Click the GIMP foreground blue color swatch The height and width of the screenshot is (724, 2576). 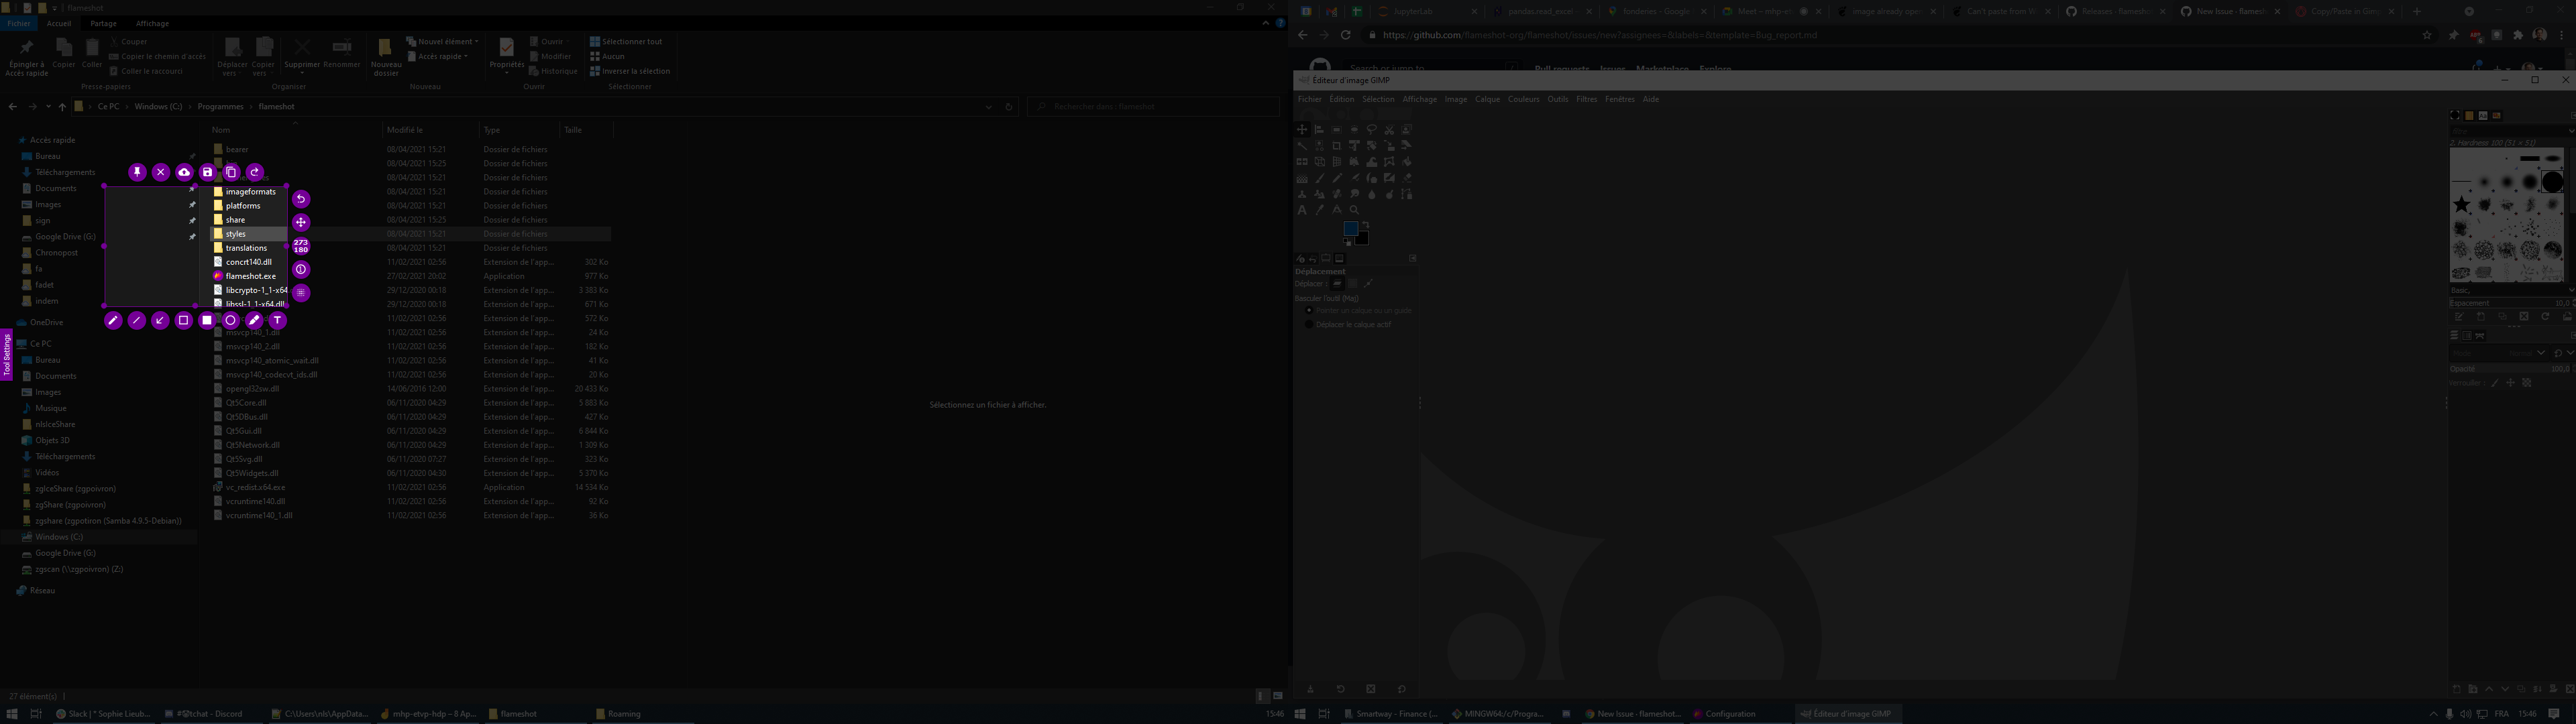1350,229
